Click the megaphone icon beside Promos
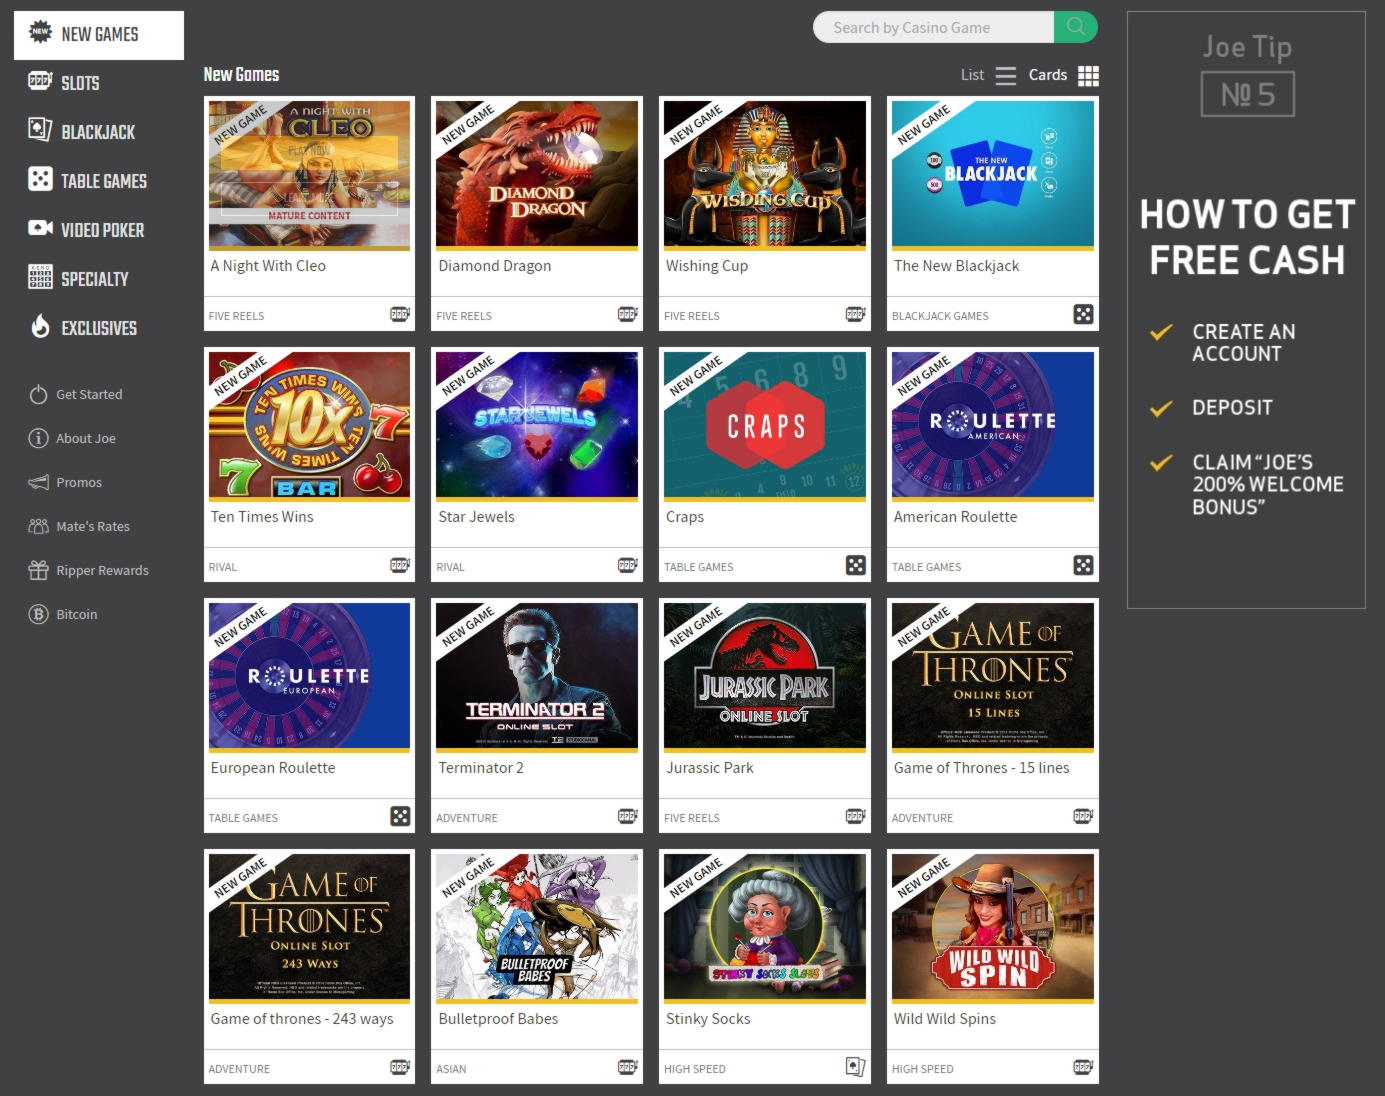 click(38, 482)
